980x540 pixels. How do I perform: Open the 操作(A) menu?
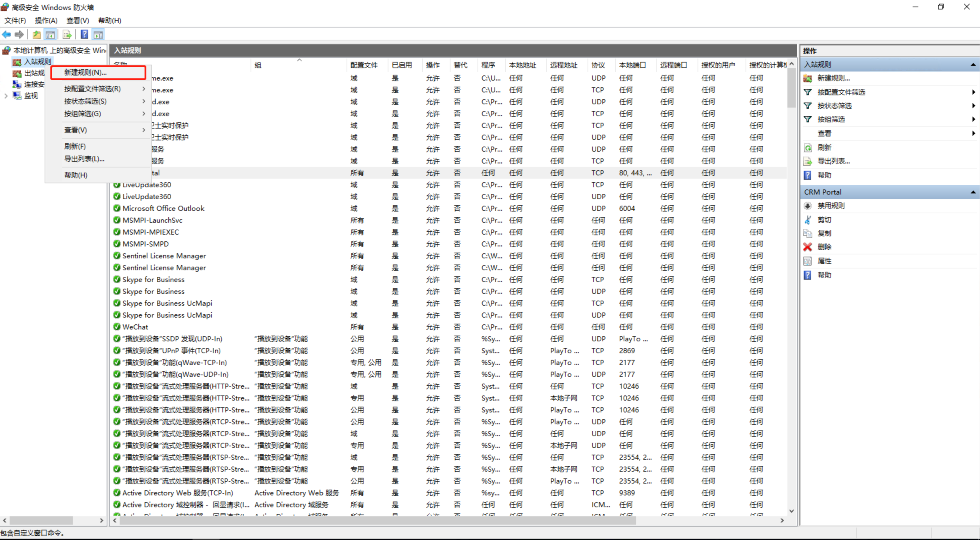coord(46,21)
